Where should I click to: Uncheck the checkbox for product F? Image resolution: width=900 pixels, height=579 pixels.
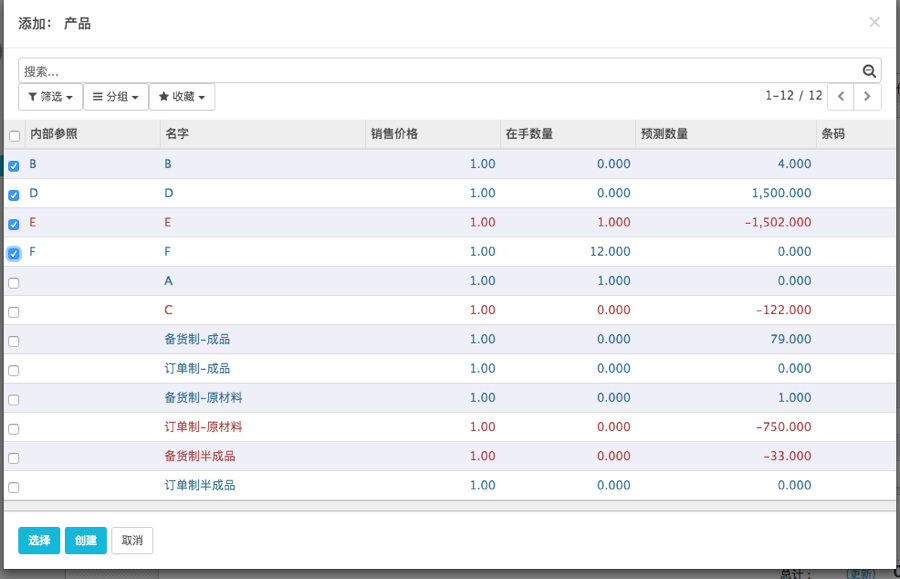coord(14,254)
